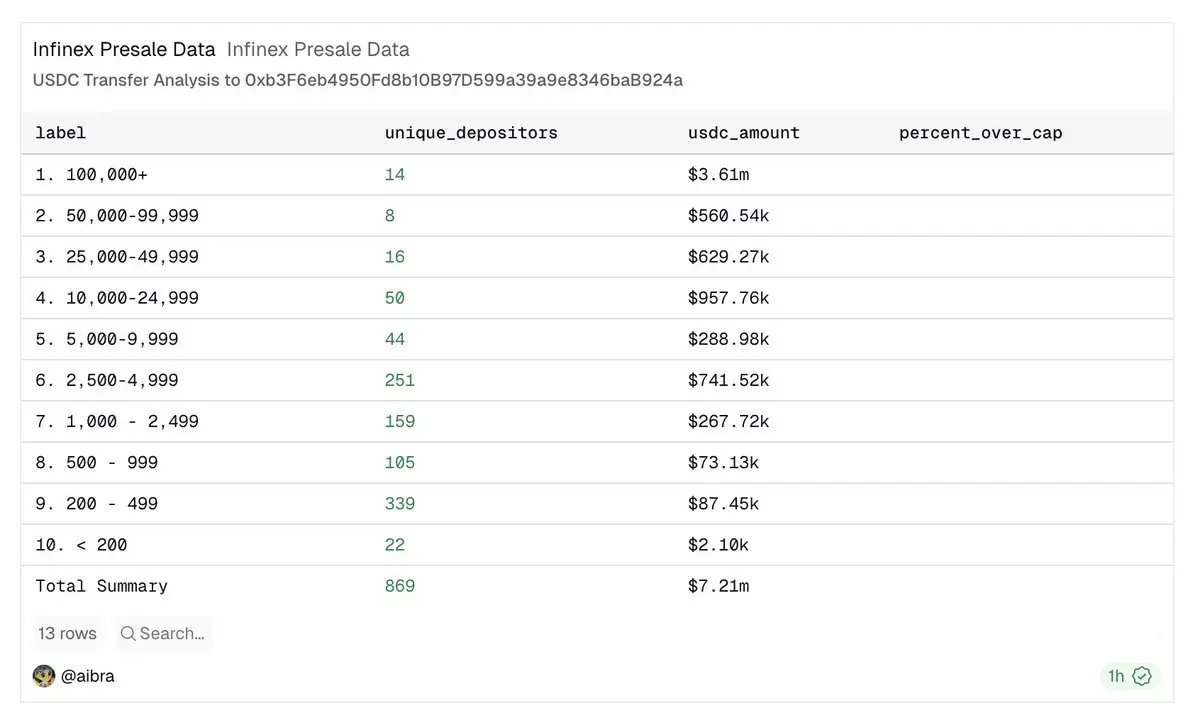Sort by unique_depositors column header
This screenshot has height=725, width=1200.
click(x=471, y=133)
